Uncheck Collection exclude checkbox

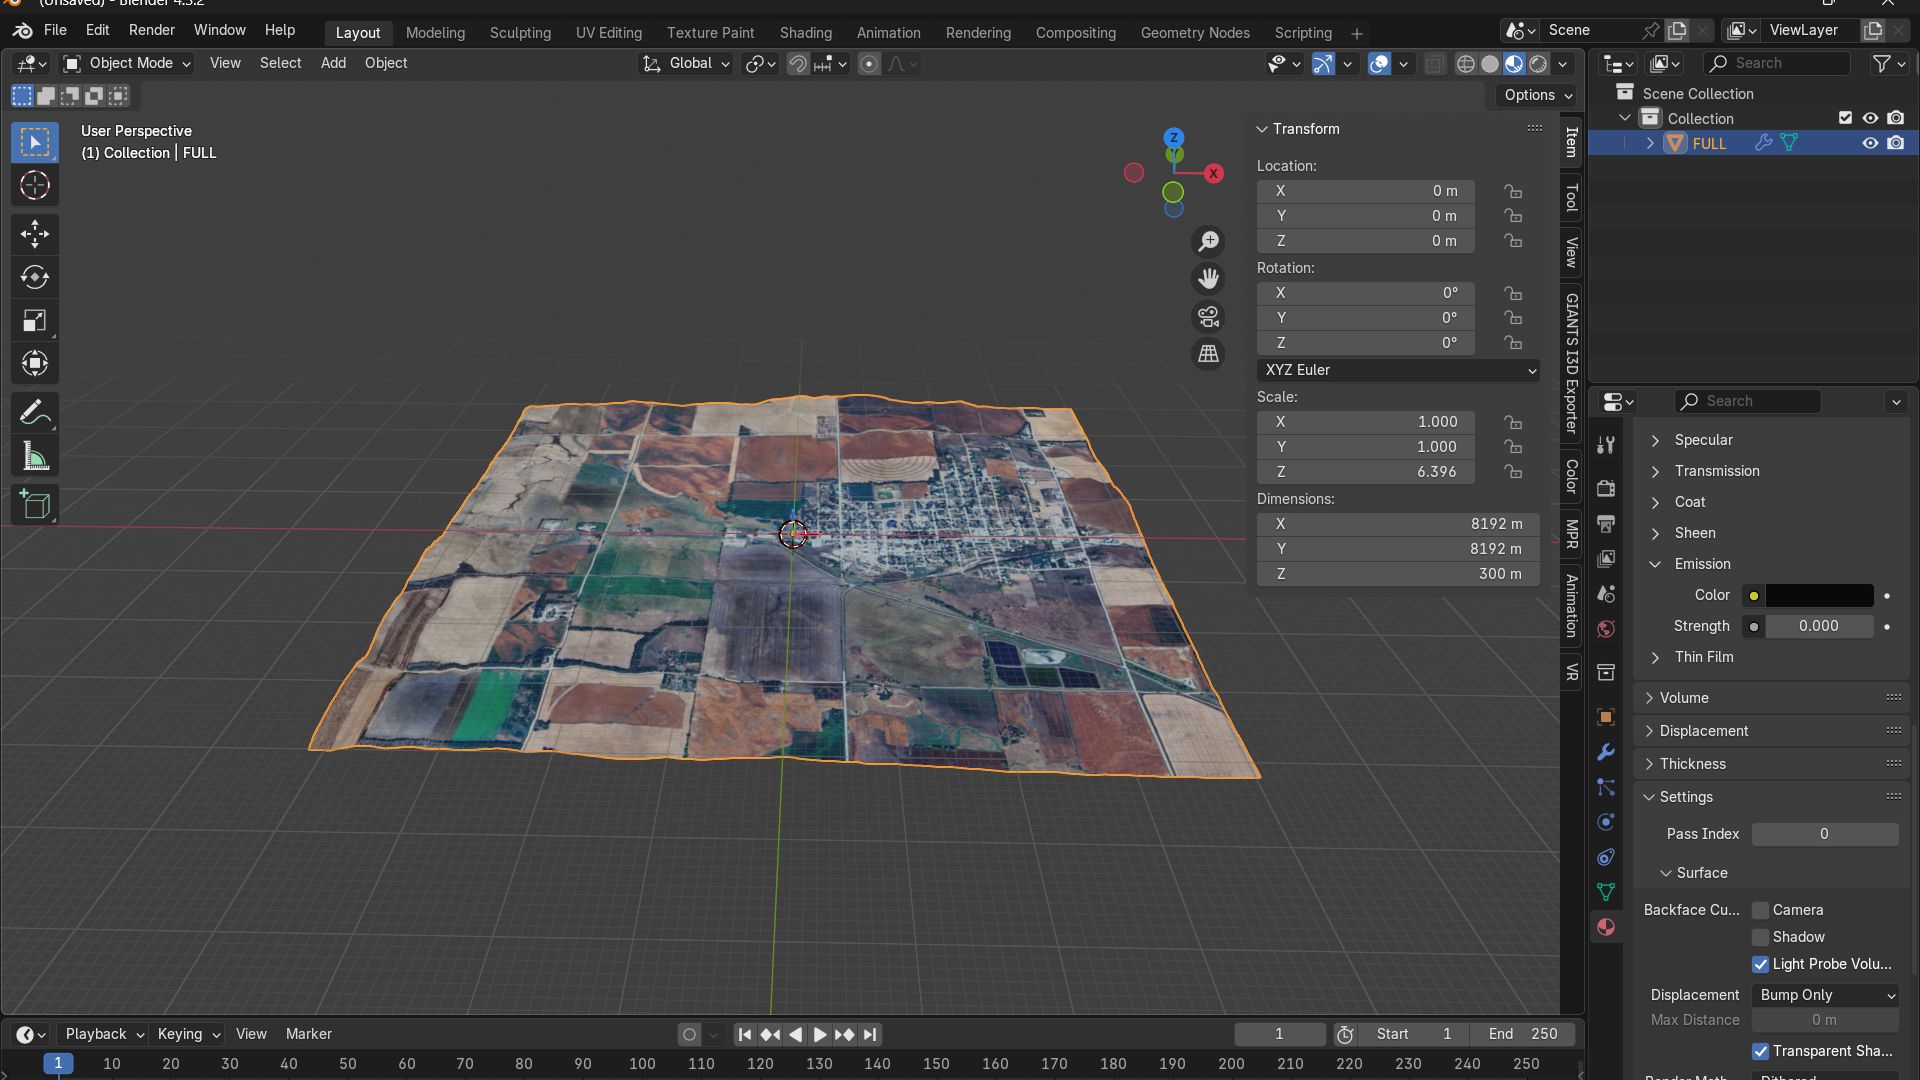pos(1845,118)
